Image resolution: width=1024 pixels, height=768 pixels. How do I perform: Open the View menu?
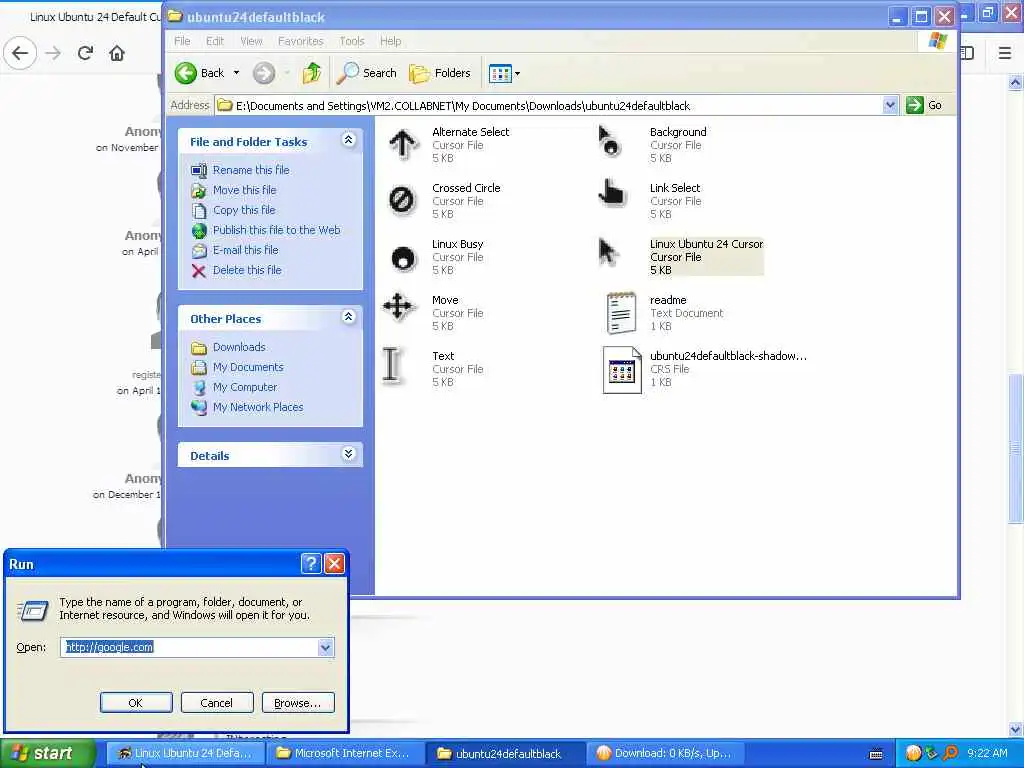click(x=251, y=41)
